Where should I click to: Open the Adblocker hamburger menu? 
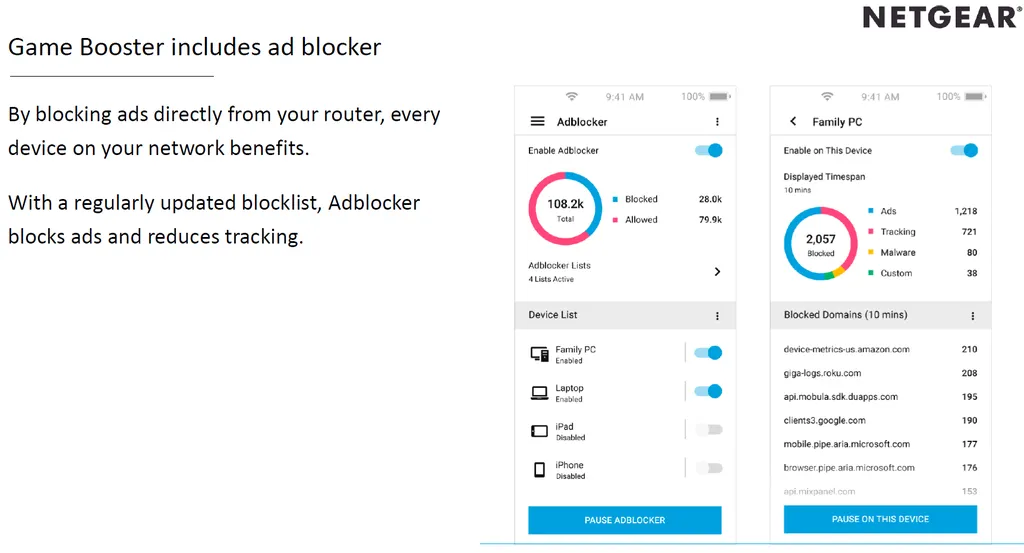coord(537,121)
